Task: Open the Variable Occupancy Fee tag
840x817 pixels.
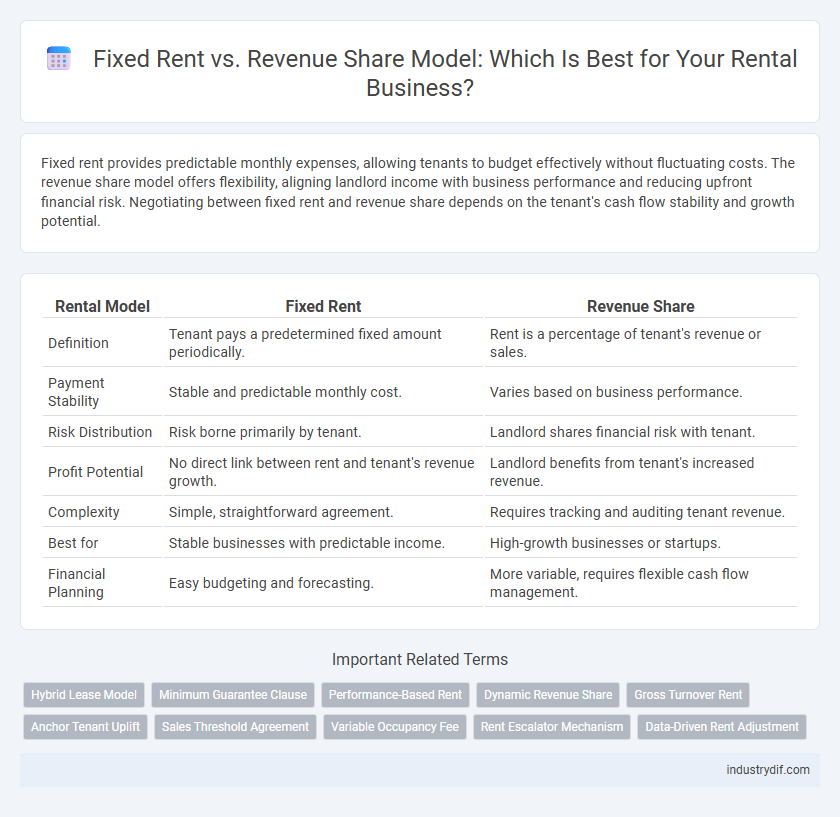Action: [395, 727]
